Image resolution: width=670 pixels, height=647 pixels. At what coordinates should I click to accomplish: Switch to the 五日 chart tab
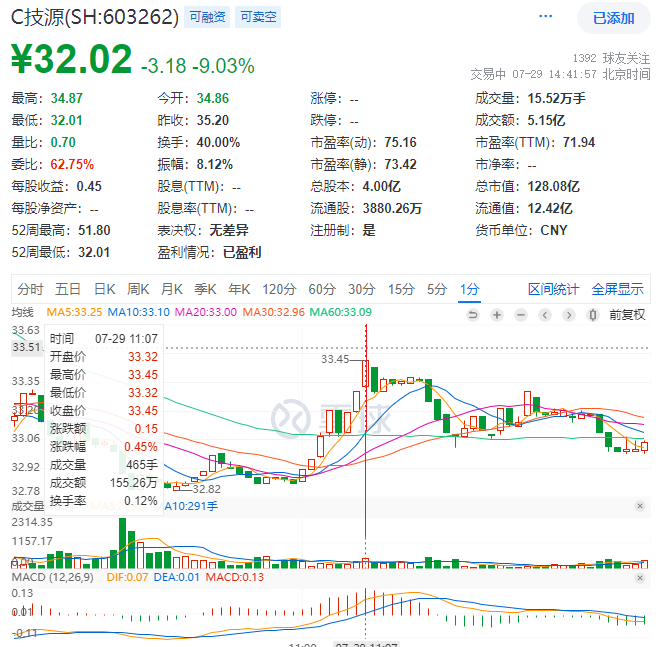(68, 289)
